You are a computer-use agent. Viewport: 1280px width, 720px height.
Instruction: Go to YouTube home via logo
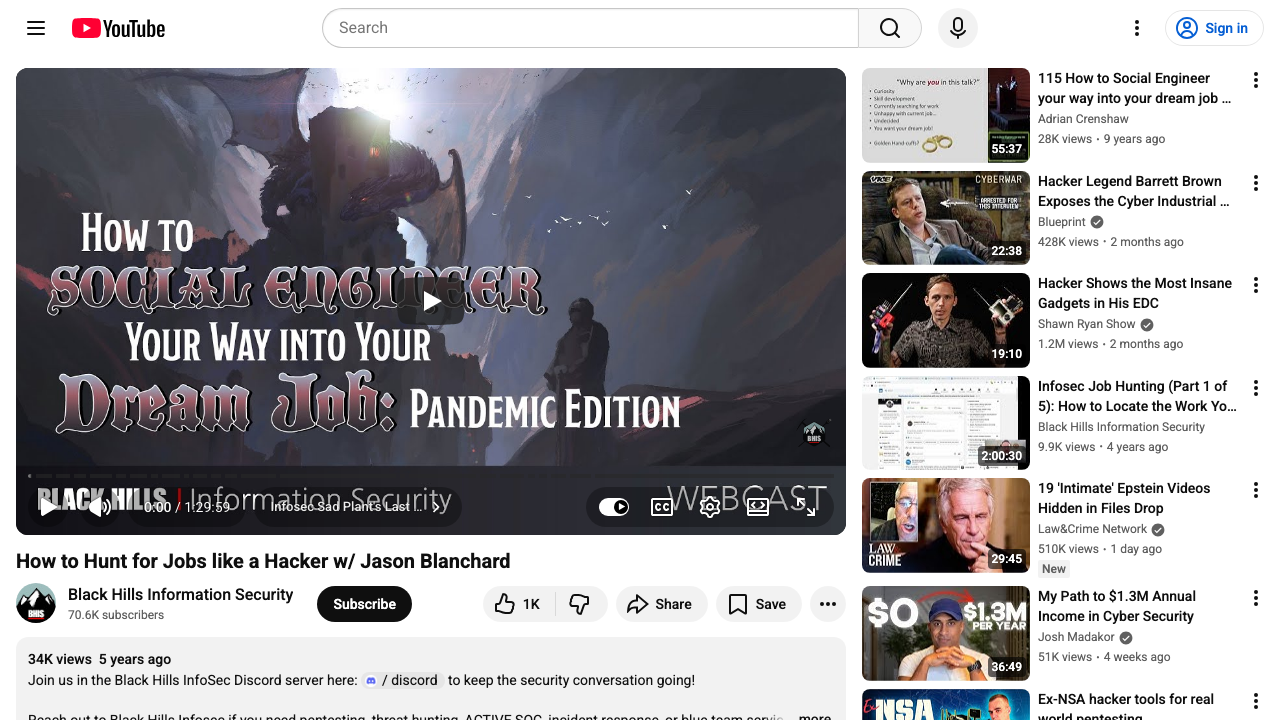pos(118,28)
